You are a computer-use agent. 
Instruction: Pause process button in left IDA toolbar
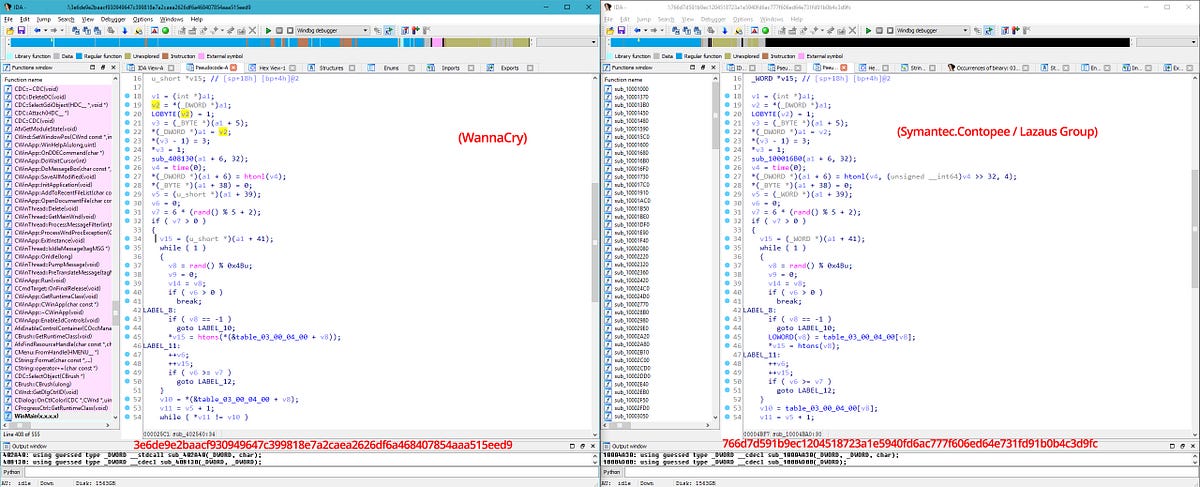coord(279,31)
